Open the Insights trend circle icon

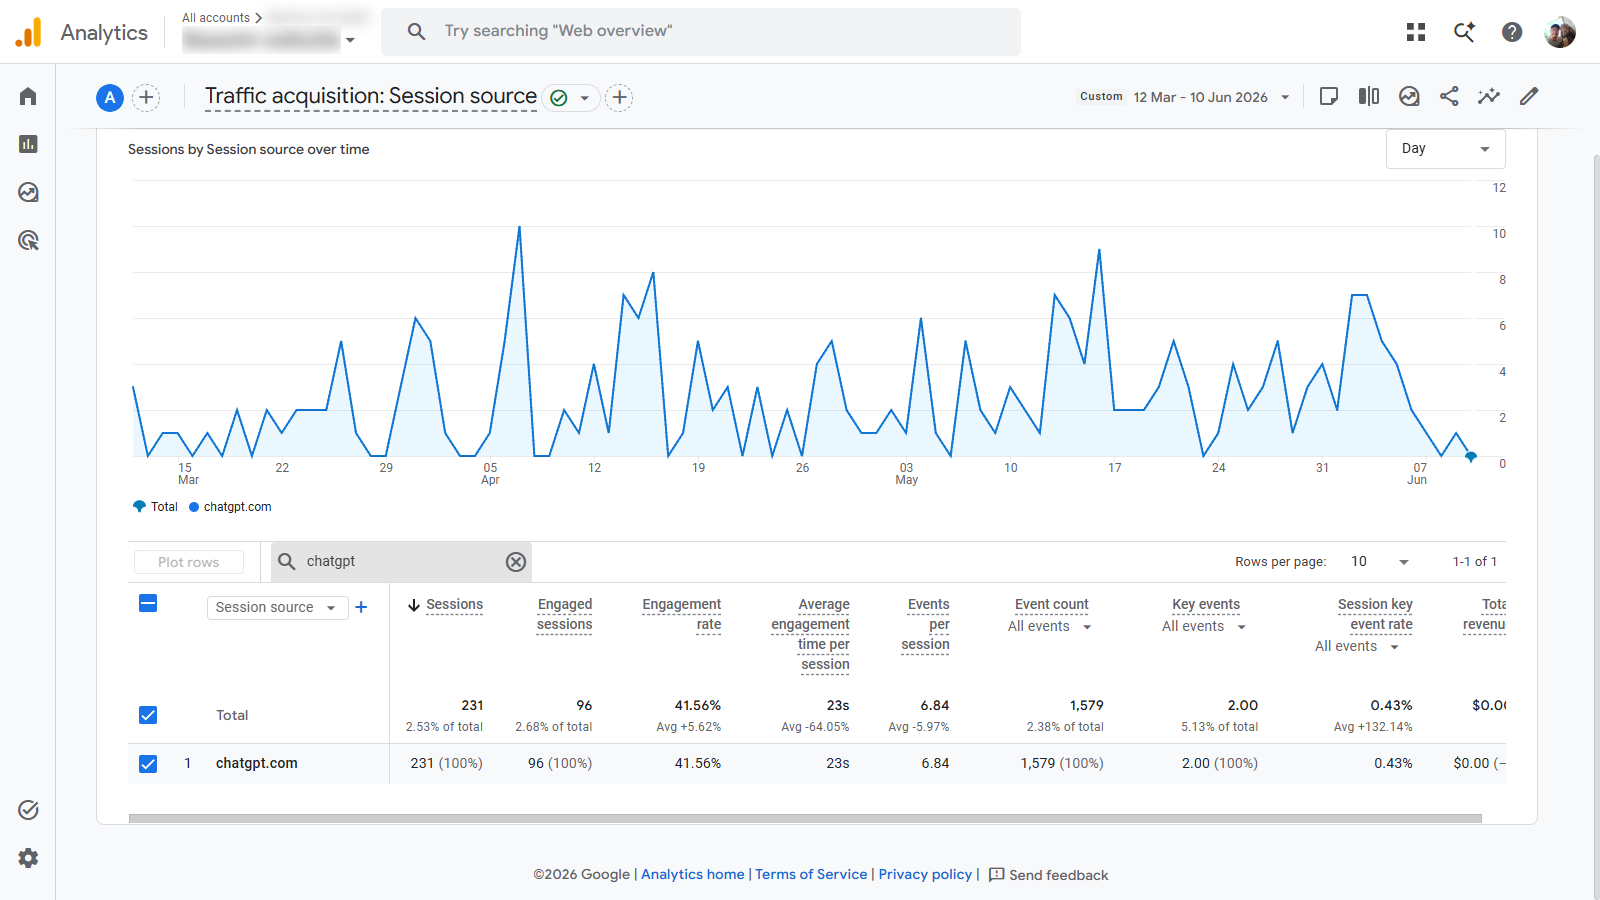[x=1409, y=96]
